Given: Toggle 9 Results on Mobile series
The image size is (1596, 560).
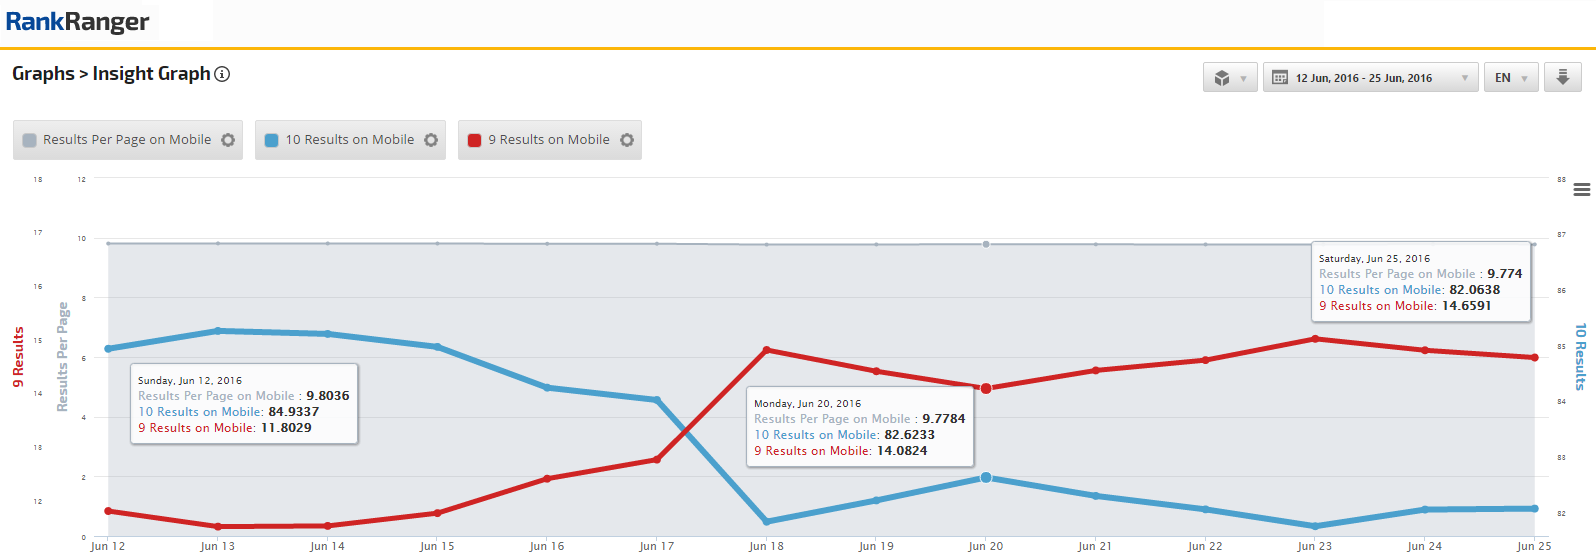Looking at the screenshot, I should point(548,140).
